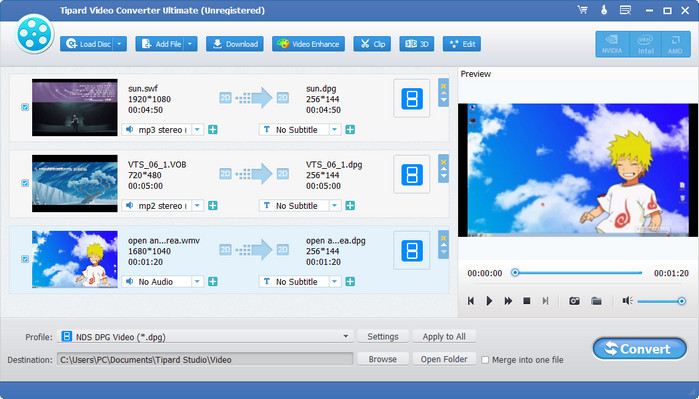
Task: Open mp3 stereo audio track dropdown for sun.swf
Action: point(197,130)
